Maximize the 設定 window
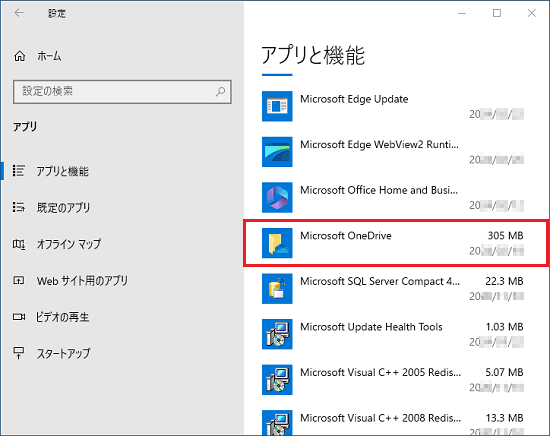550x436 pixels. coord(497,13)
